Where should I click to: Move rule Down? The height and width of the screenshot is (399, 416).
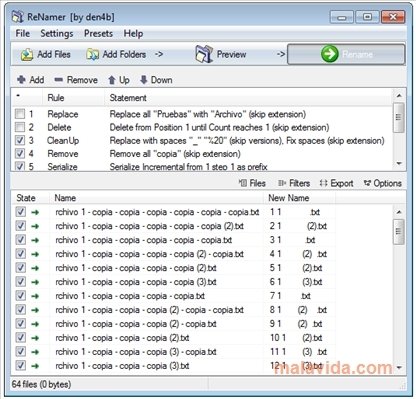pyautogui.click(x=156, y=80)
